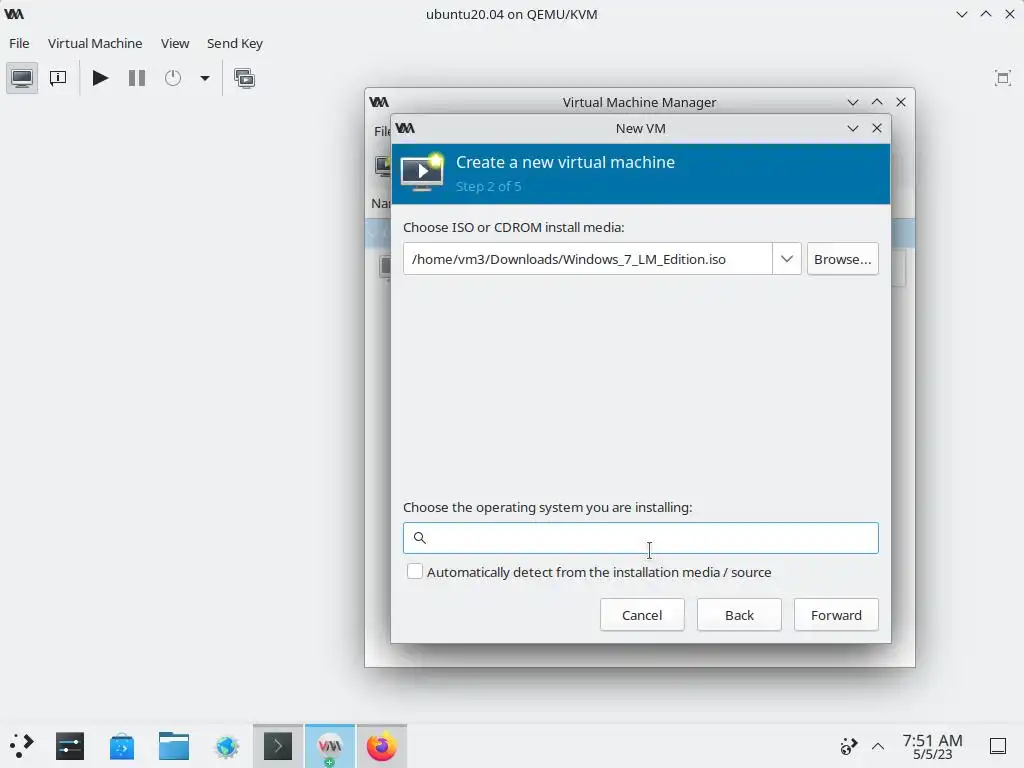Screen dimensions: 1024x768
Task: Focus the operating system search field
Action: pyautogui.click(x=641, y=538)
